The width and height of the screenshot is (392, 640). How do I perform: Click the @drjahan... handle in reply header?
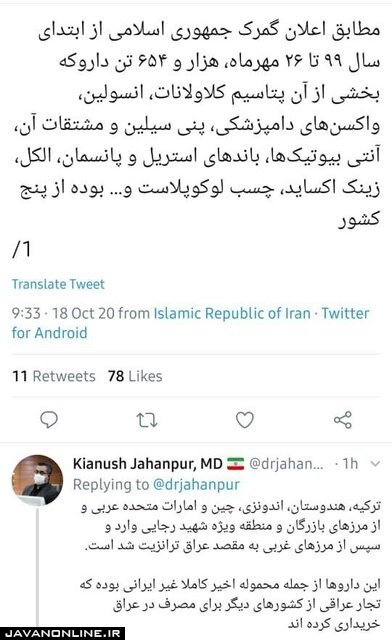(286, 464)
